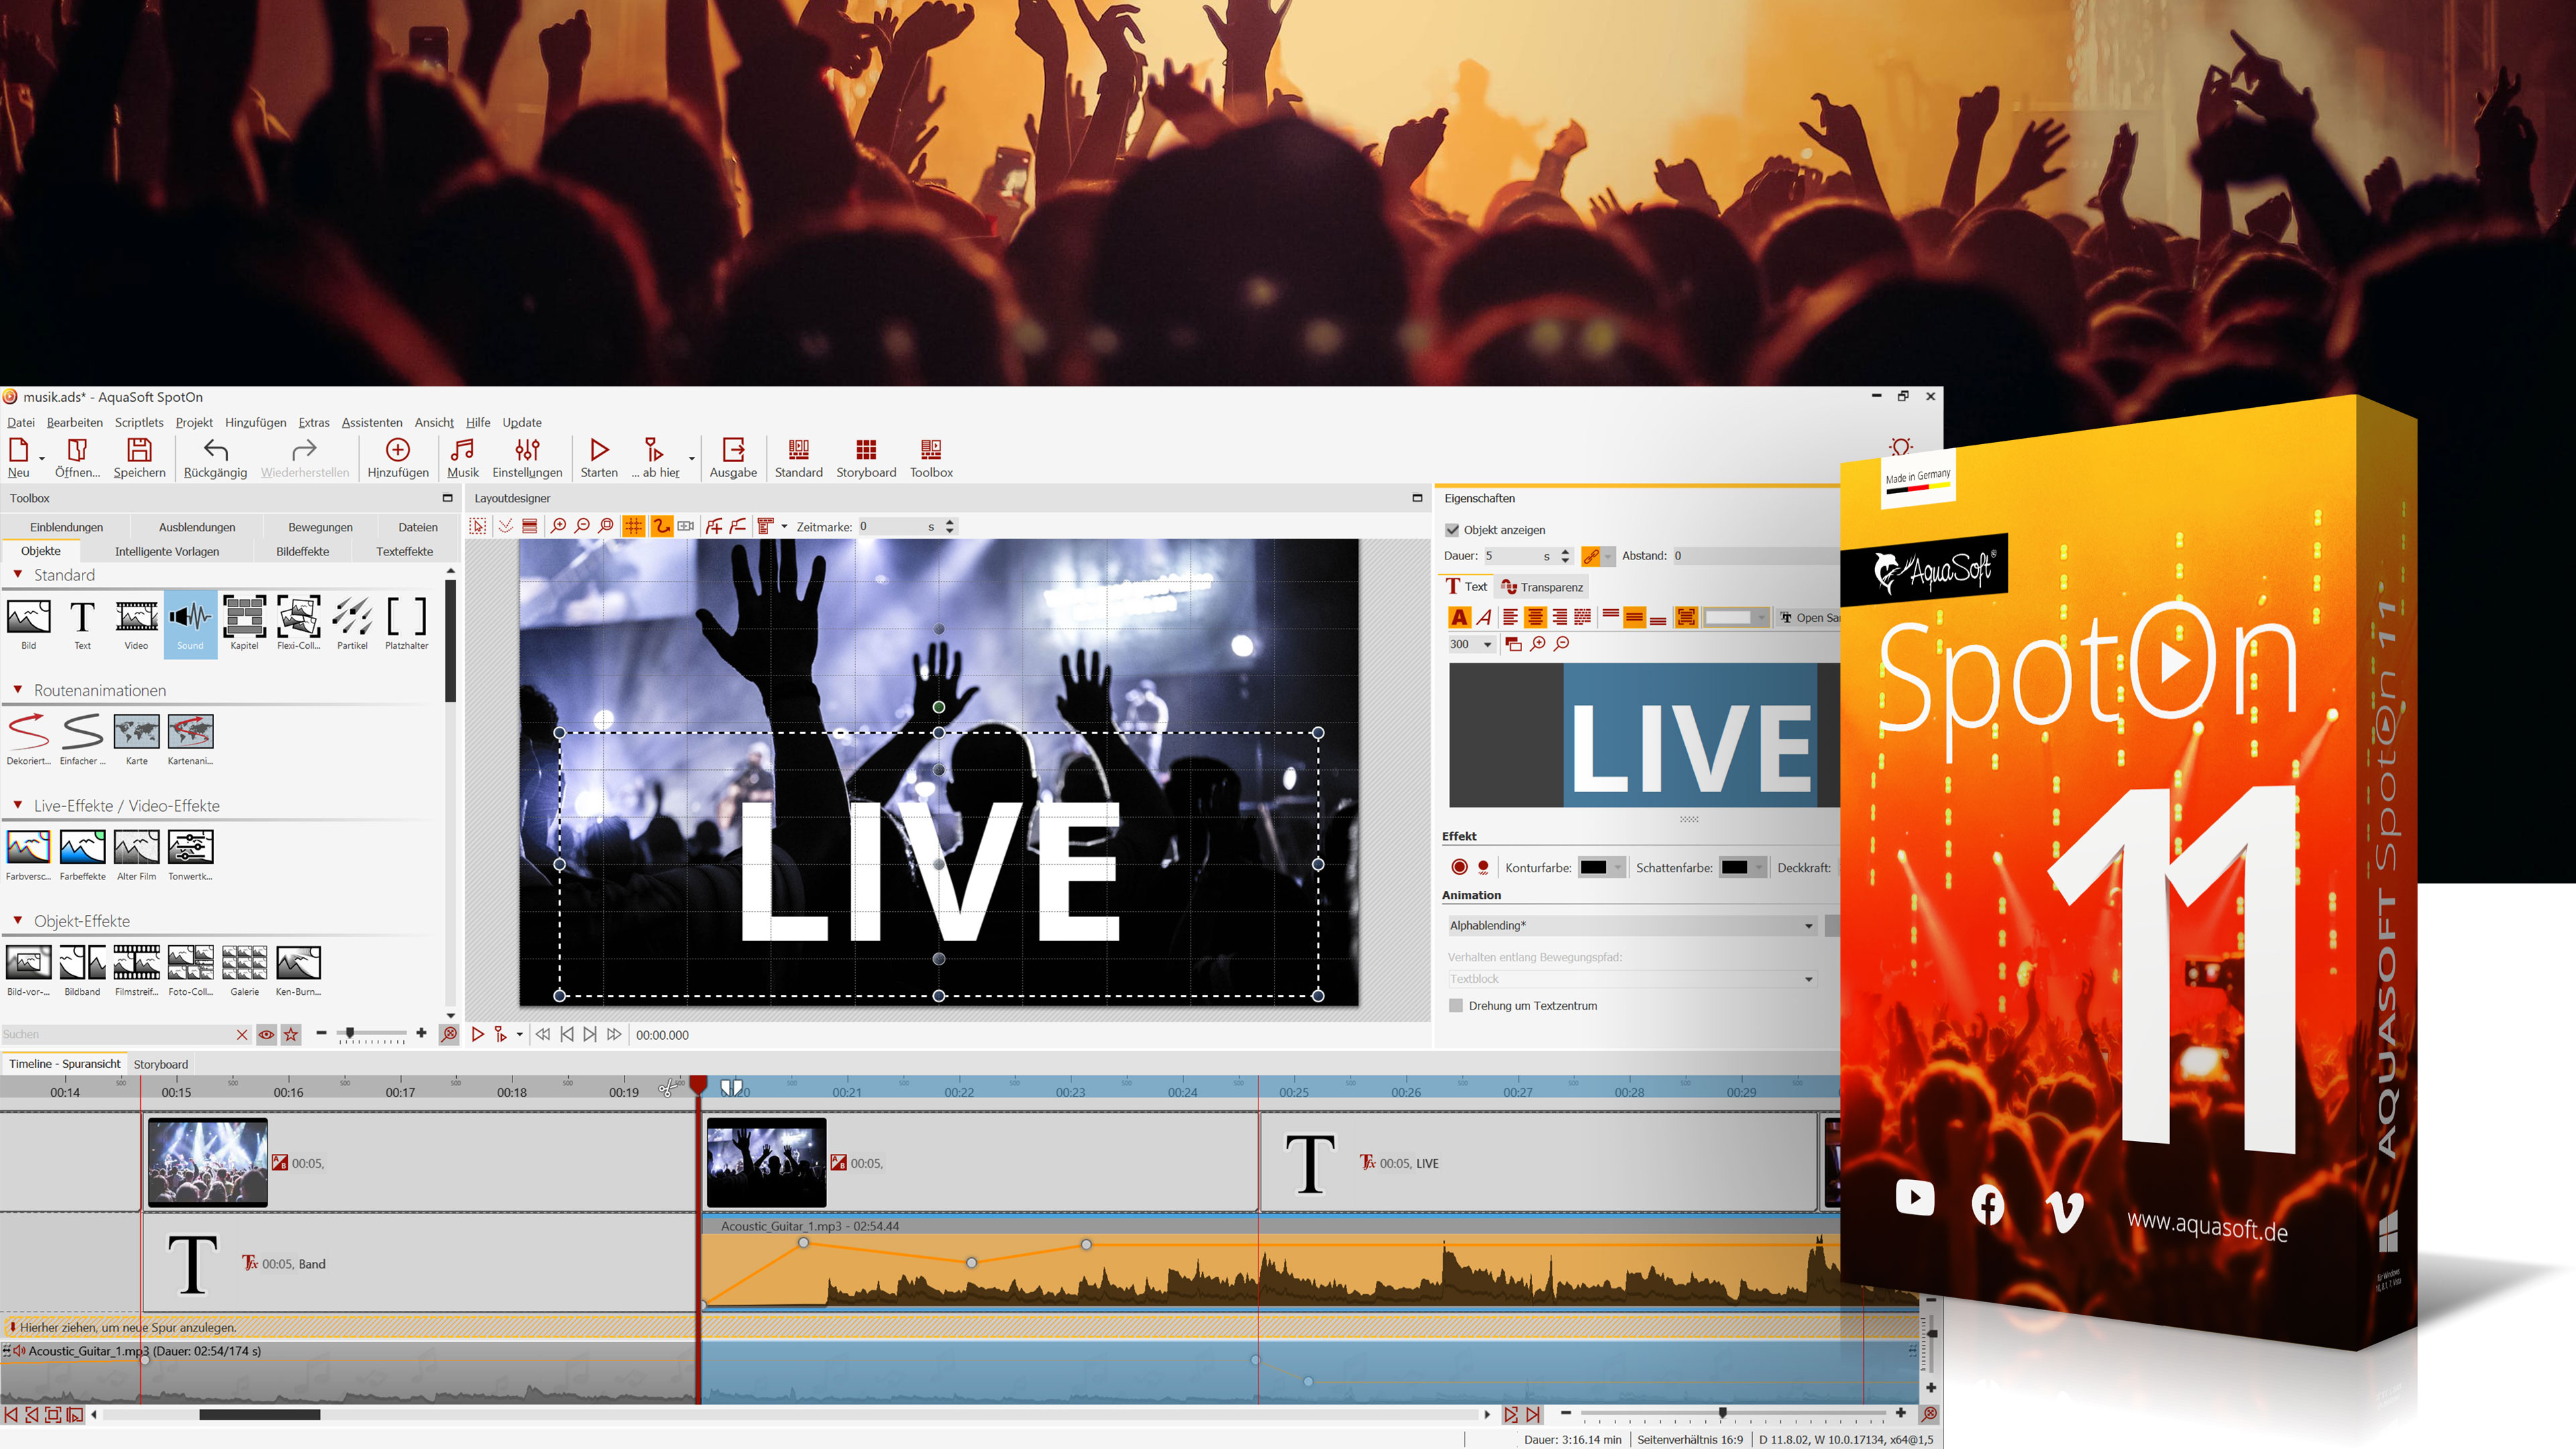Switch to the Texteffekte tab
The width and height of the screenshot is (2576, 1449).
click(404, 551)
